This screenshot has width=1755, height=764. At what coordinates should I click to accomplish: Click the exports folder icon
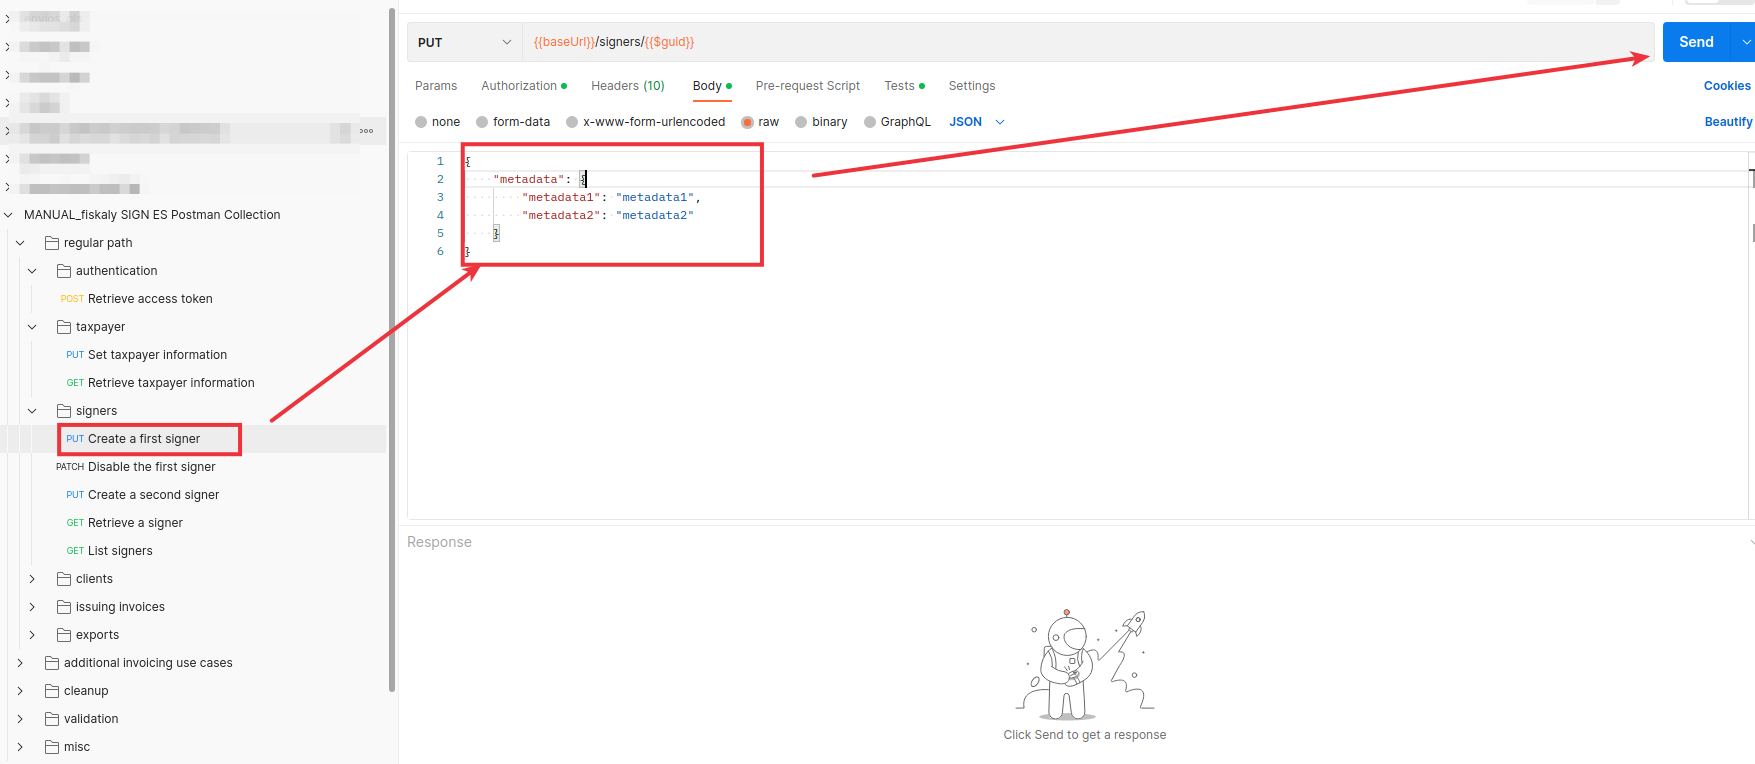pos(64,635)
